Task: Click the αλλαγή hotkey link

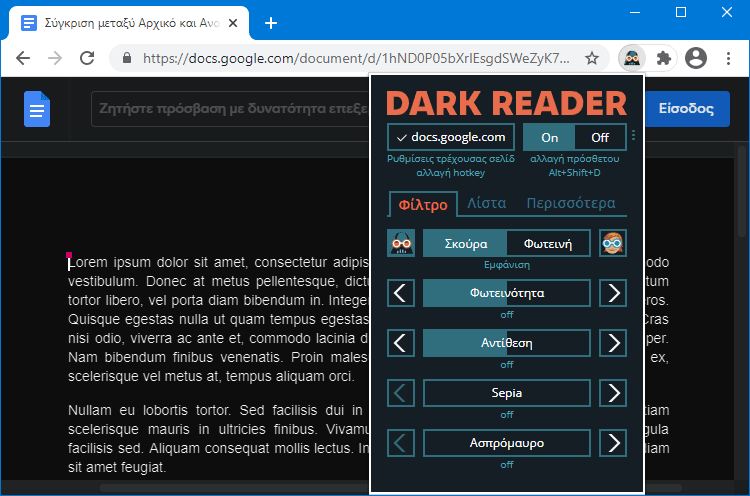Action: tap(450, 173)
